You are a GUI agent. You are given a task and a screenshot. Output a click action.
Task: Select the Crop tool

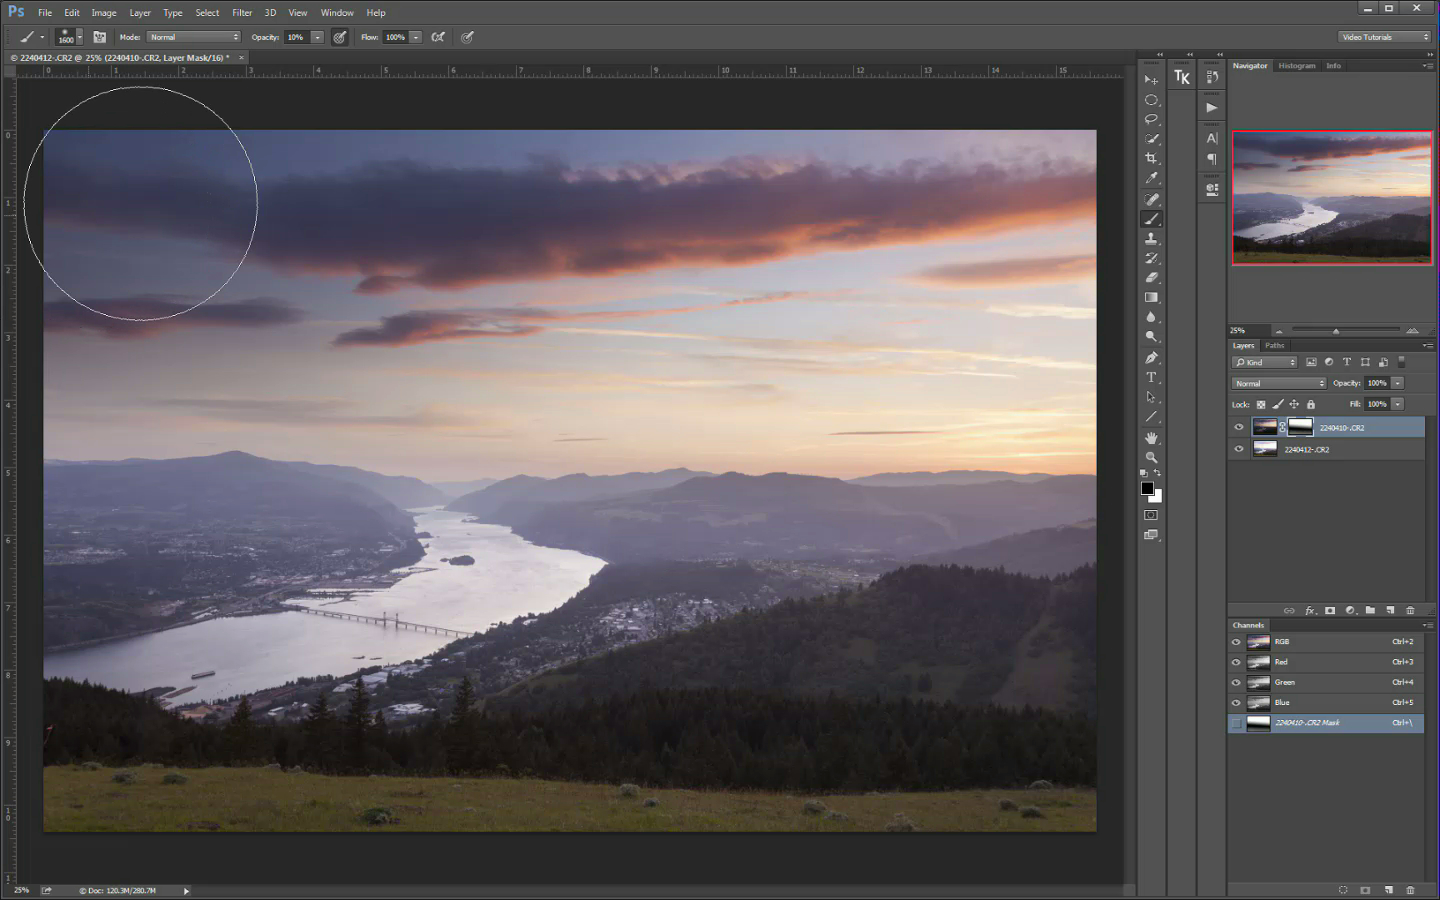click(1151, 159)
